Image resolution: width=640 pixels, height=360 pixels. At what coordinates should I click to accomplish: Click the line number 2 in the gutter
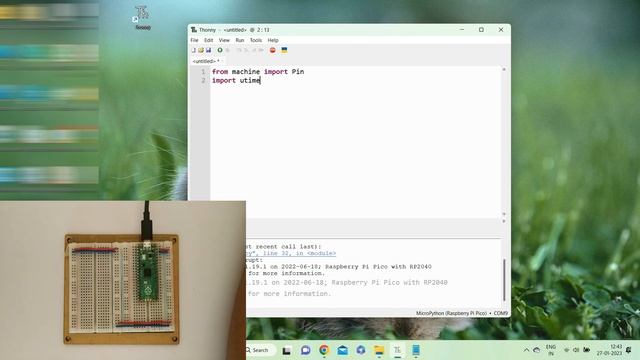point(203,80)
